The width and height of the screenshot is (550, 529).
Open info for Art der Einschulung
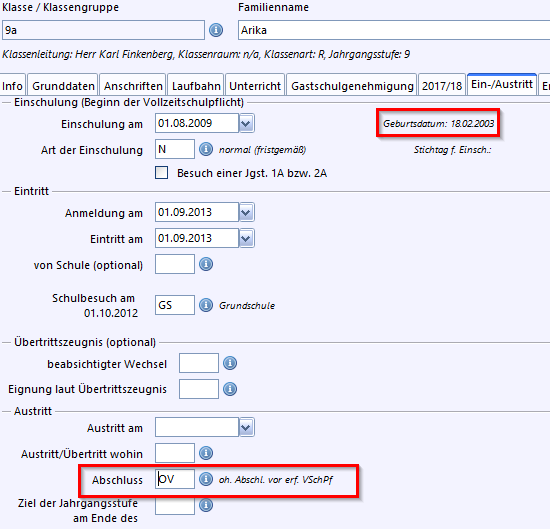click(206, 149)
